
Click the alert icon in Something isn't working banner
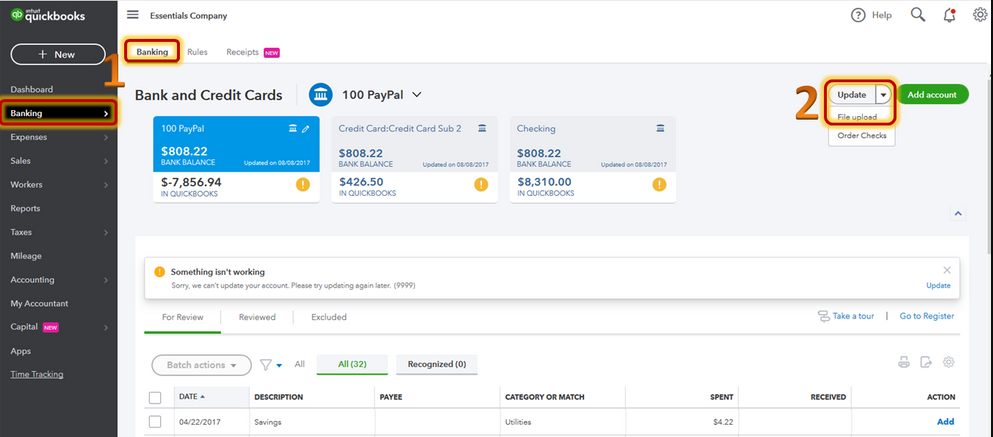(x=160, y=272)
